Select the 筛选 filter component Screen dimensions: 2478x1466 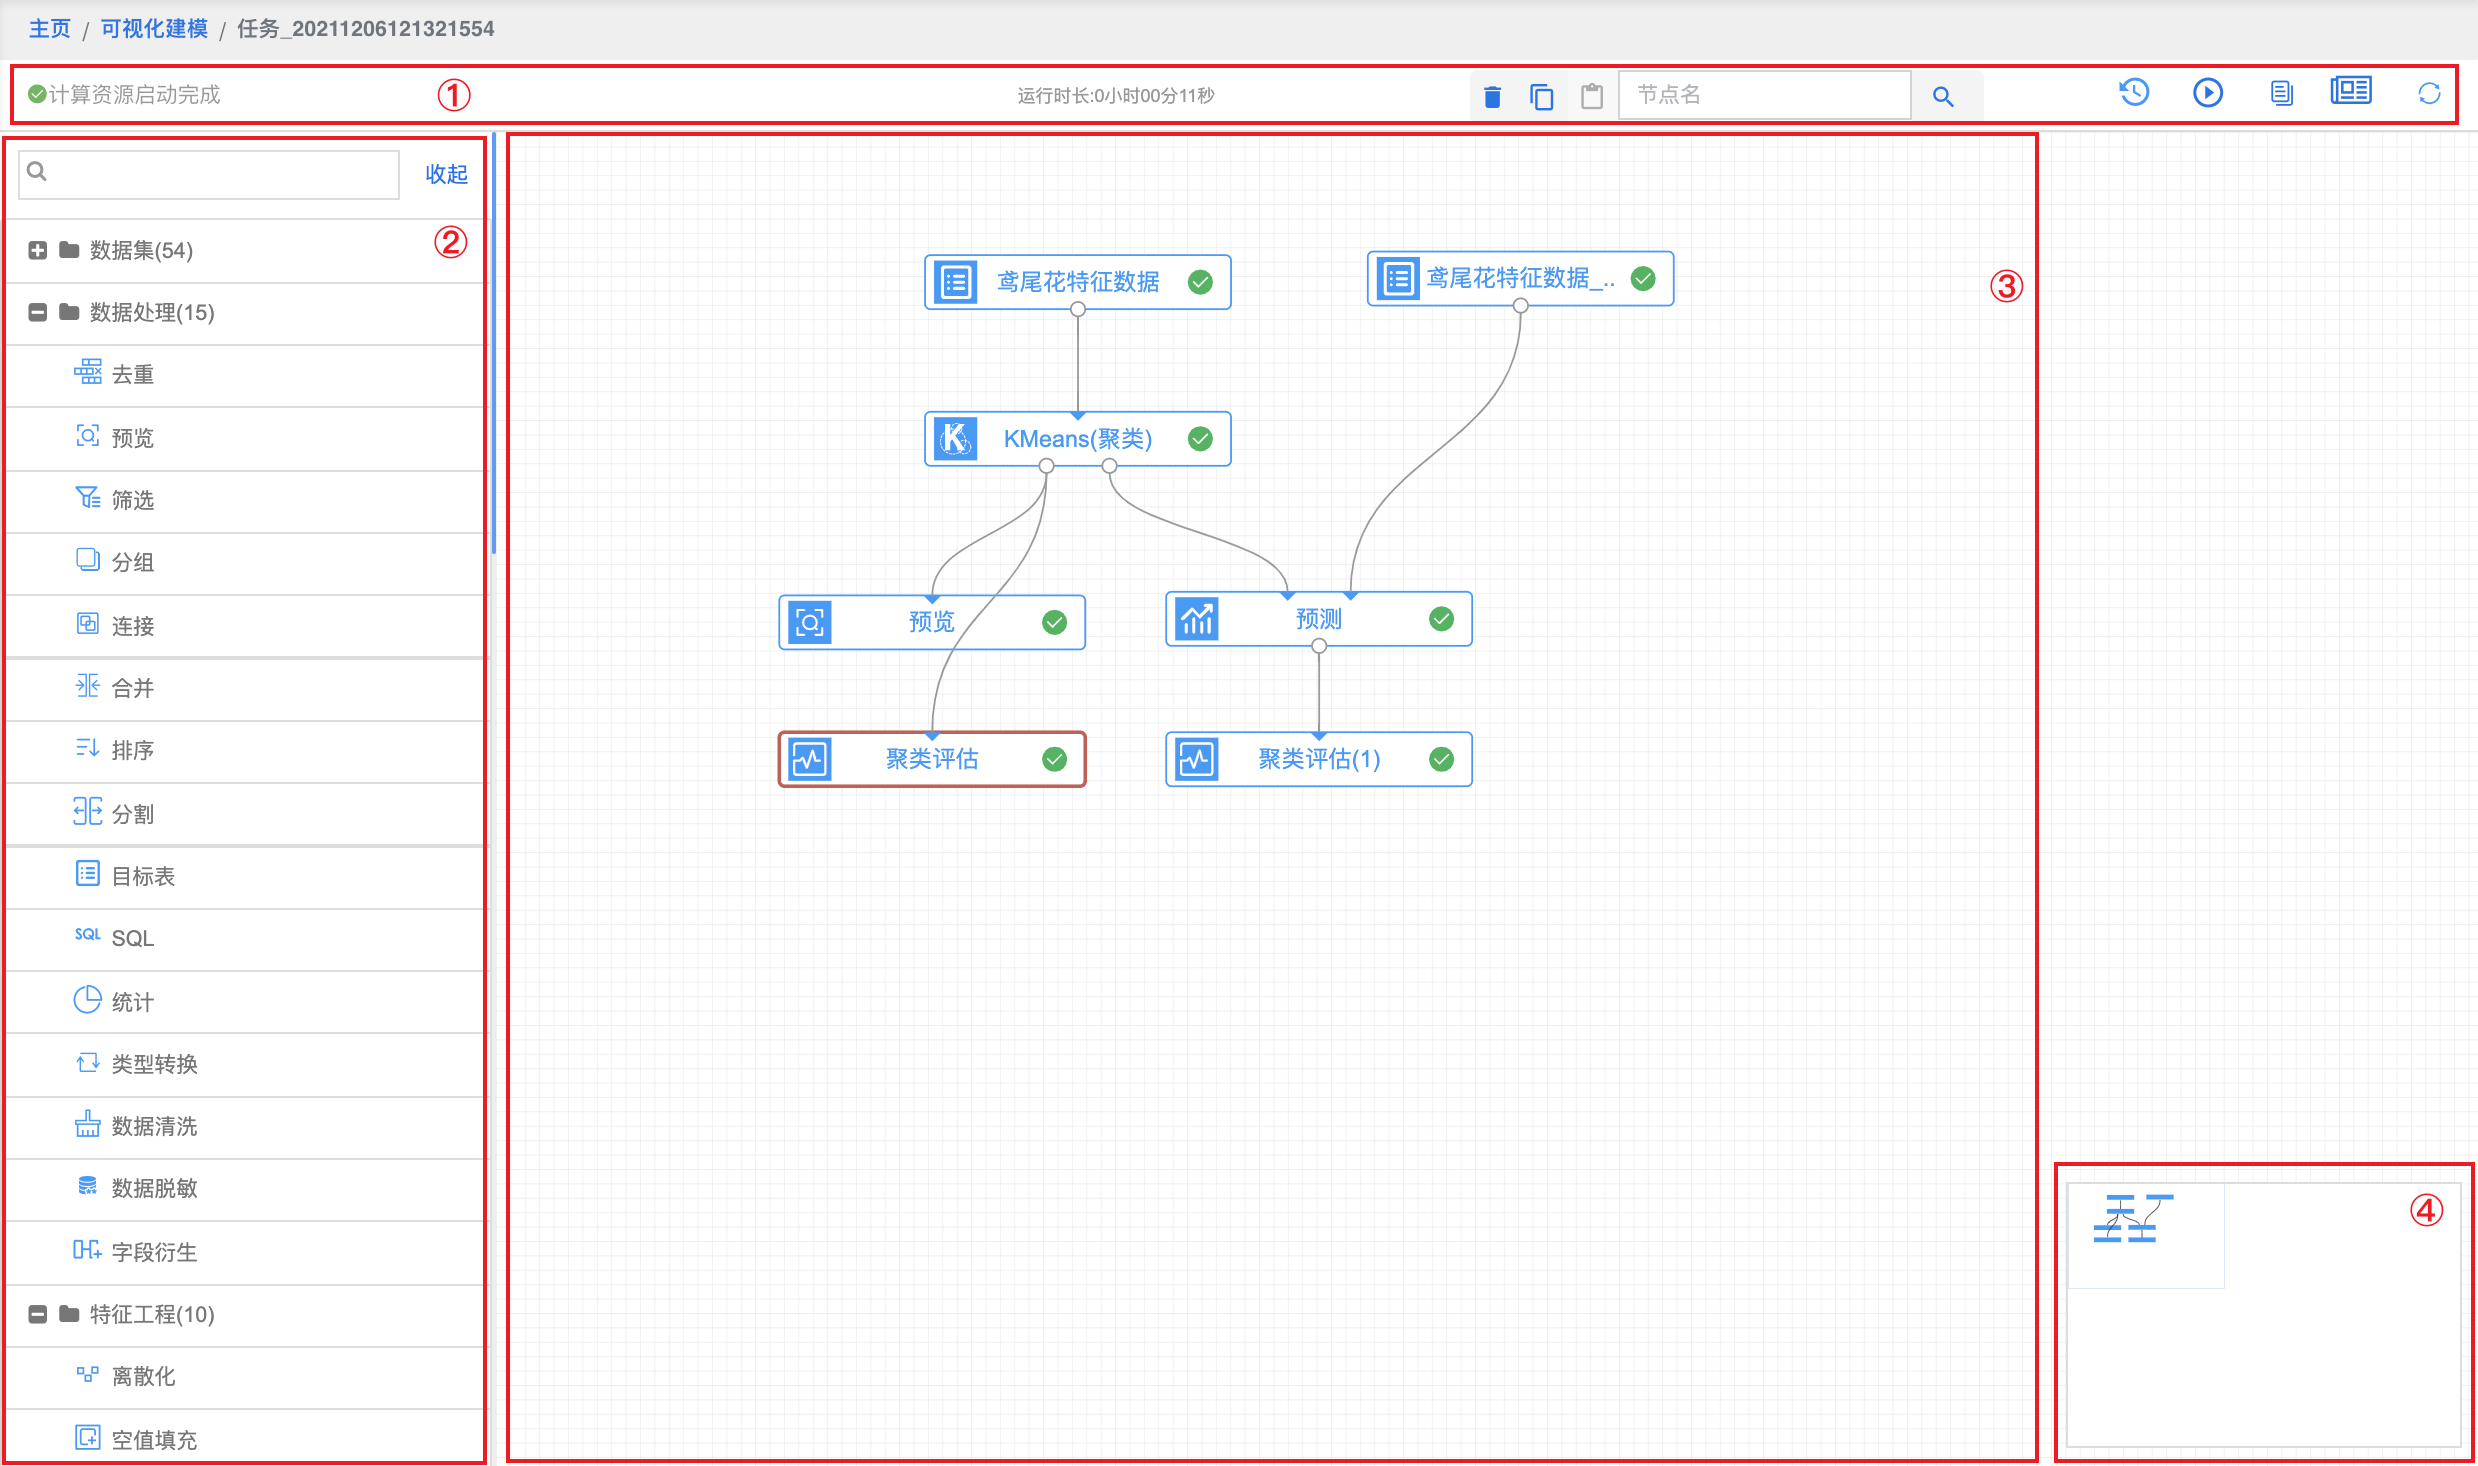point(245,500)
